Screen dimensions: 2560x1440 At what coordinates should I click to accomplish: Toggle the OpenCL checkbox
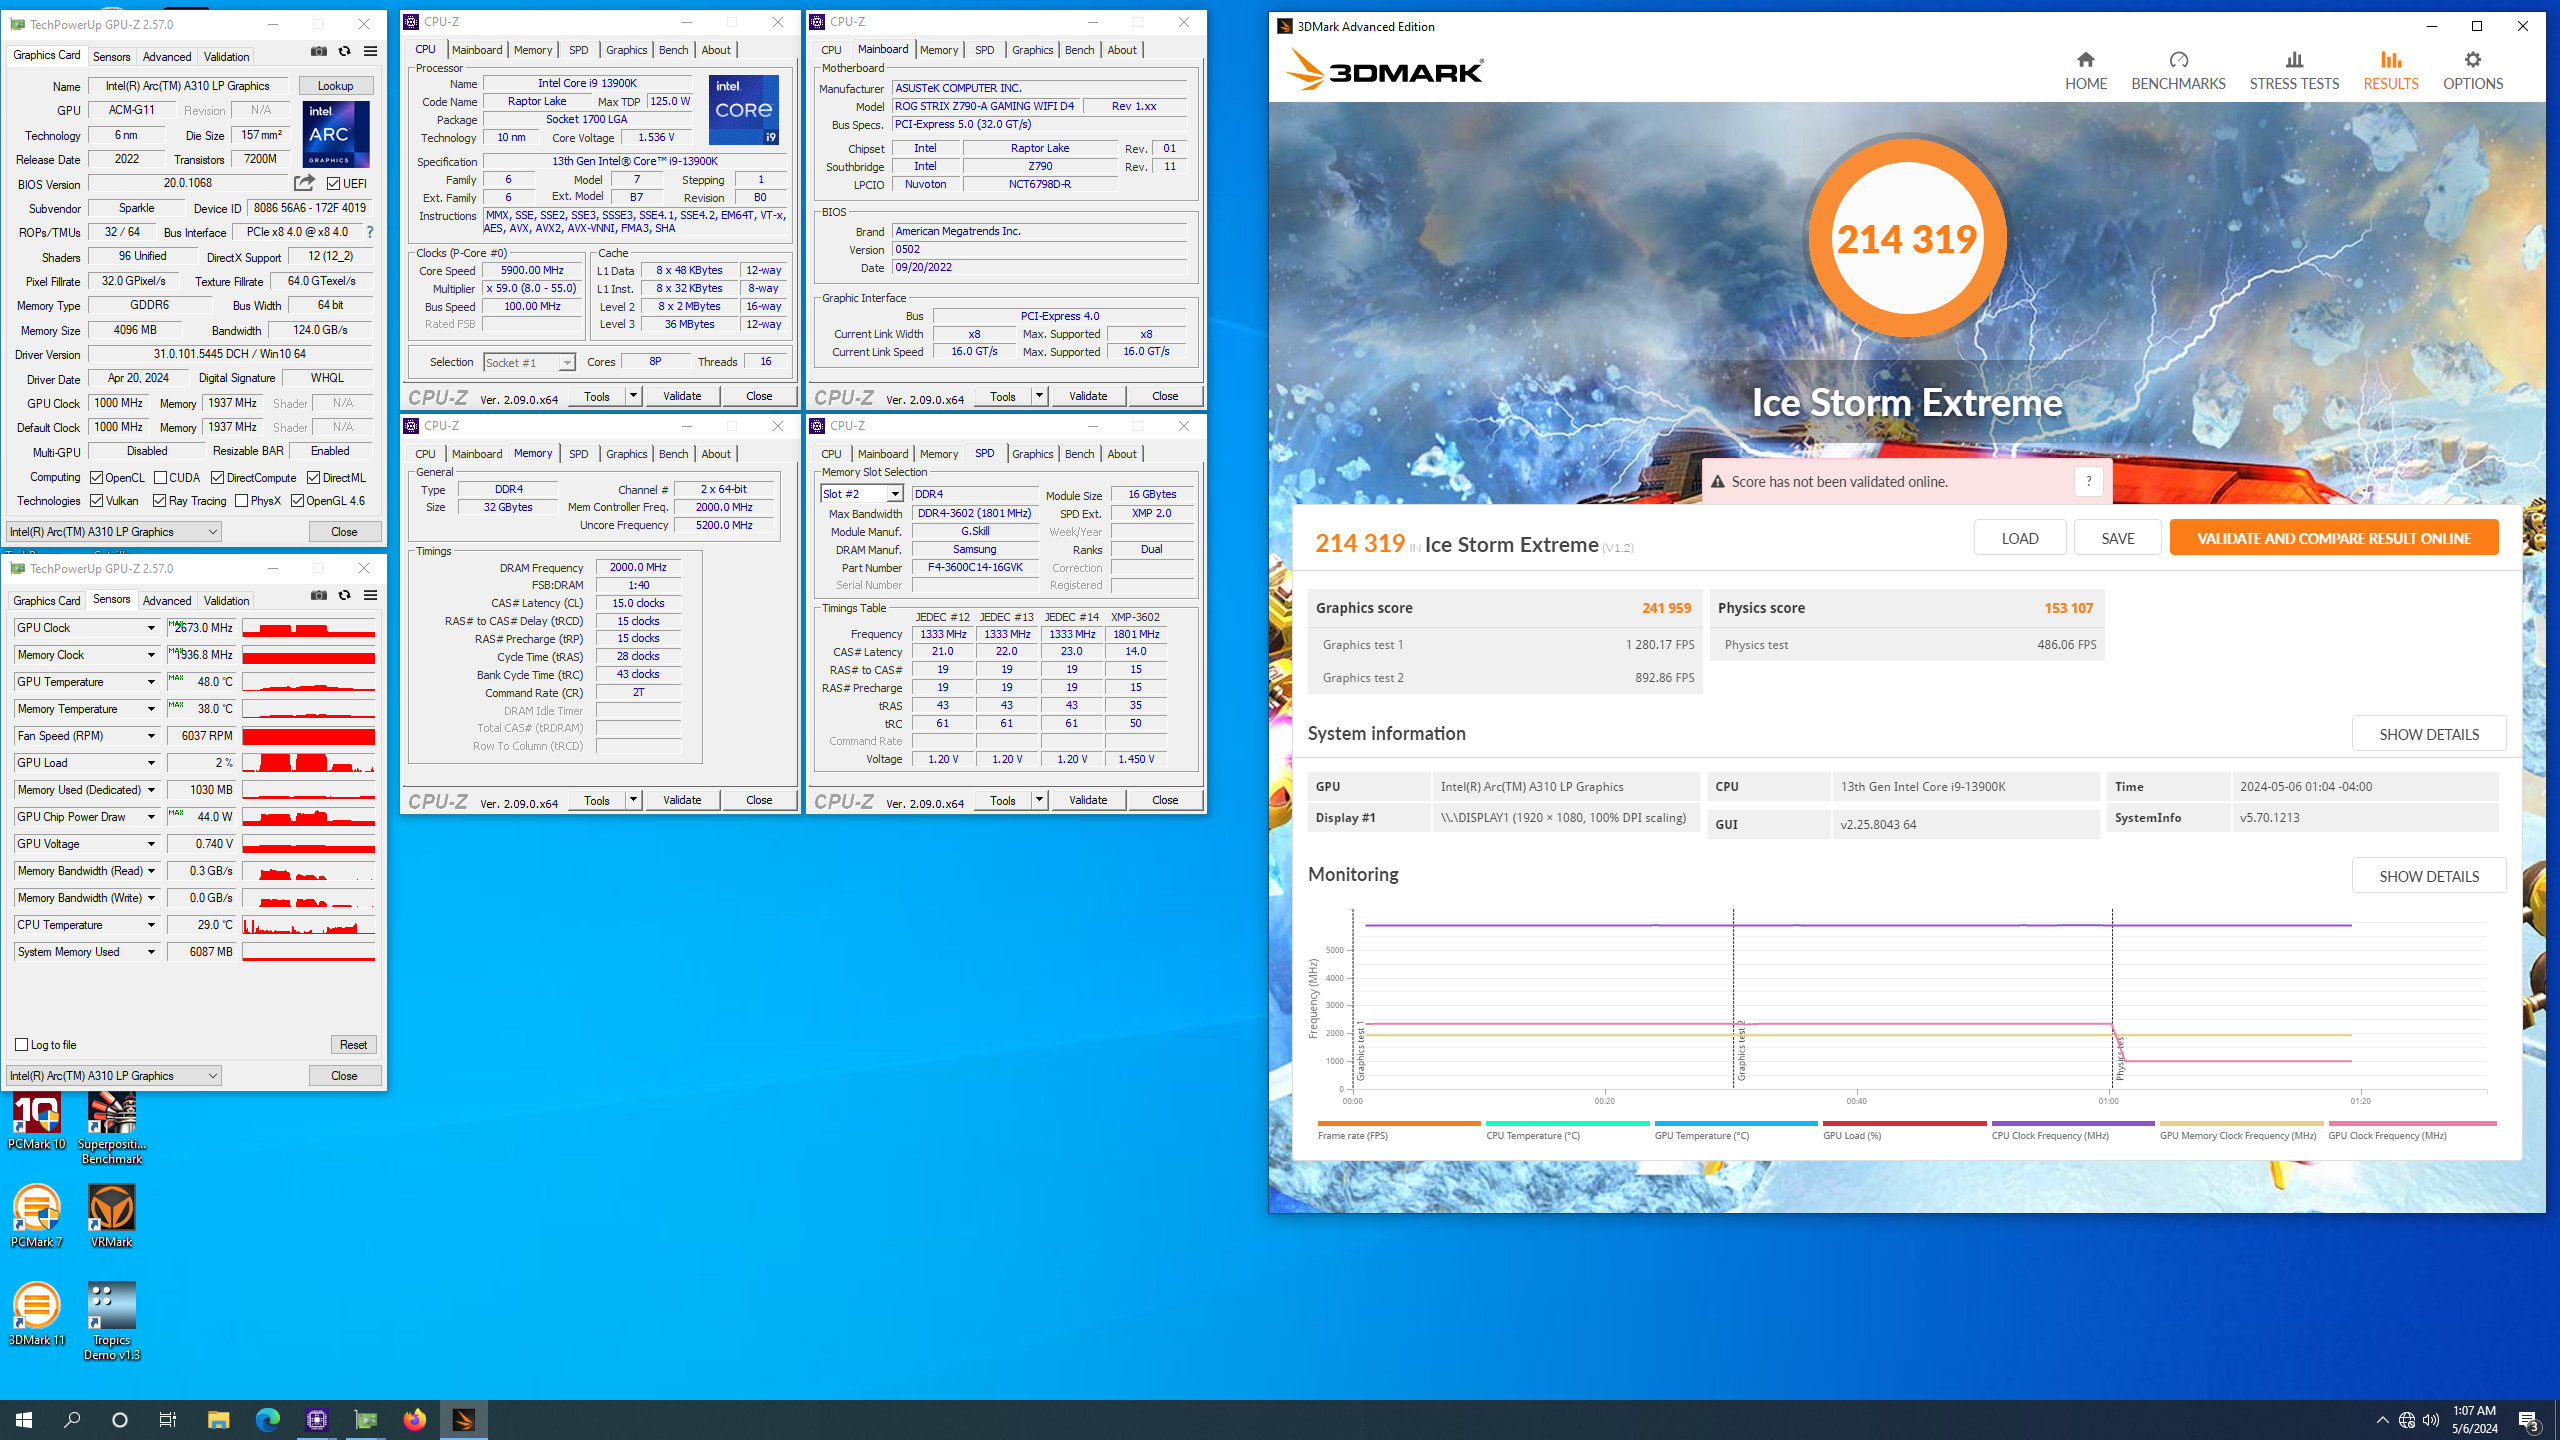97,478
